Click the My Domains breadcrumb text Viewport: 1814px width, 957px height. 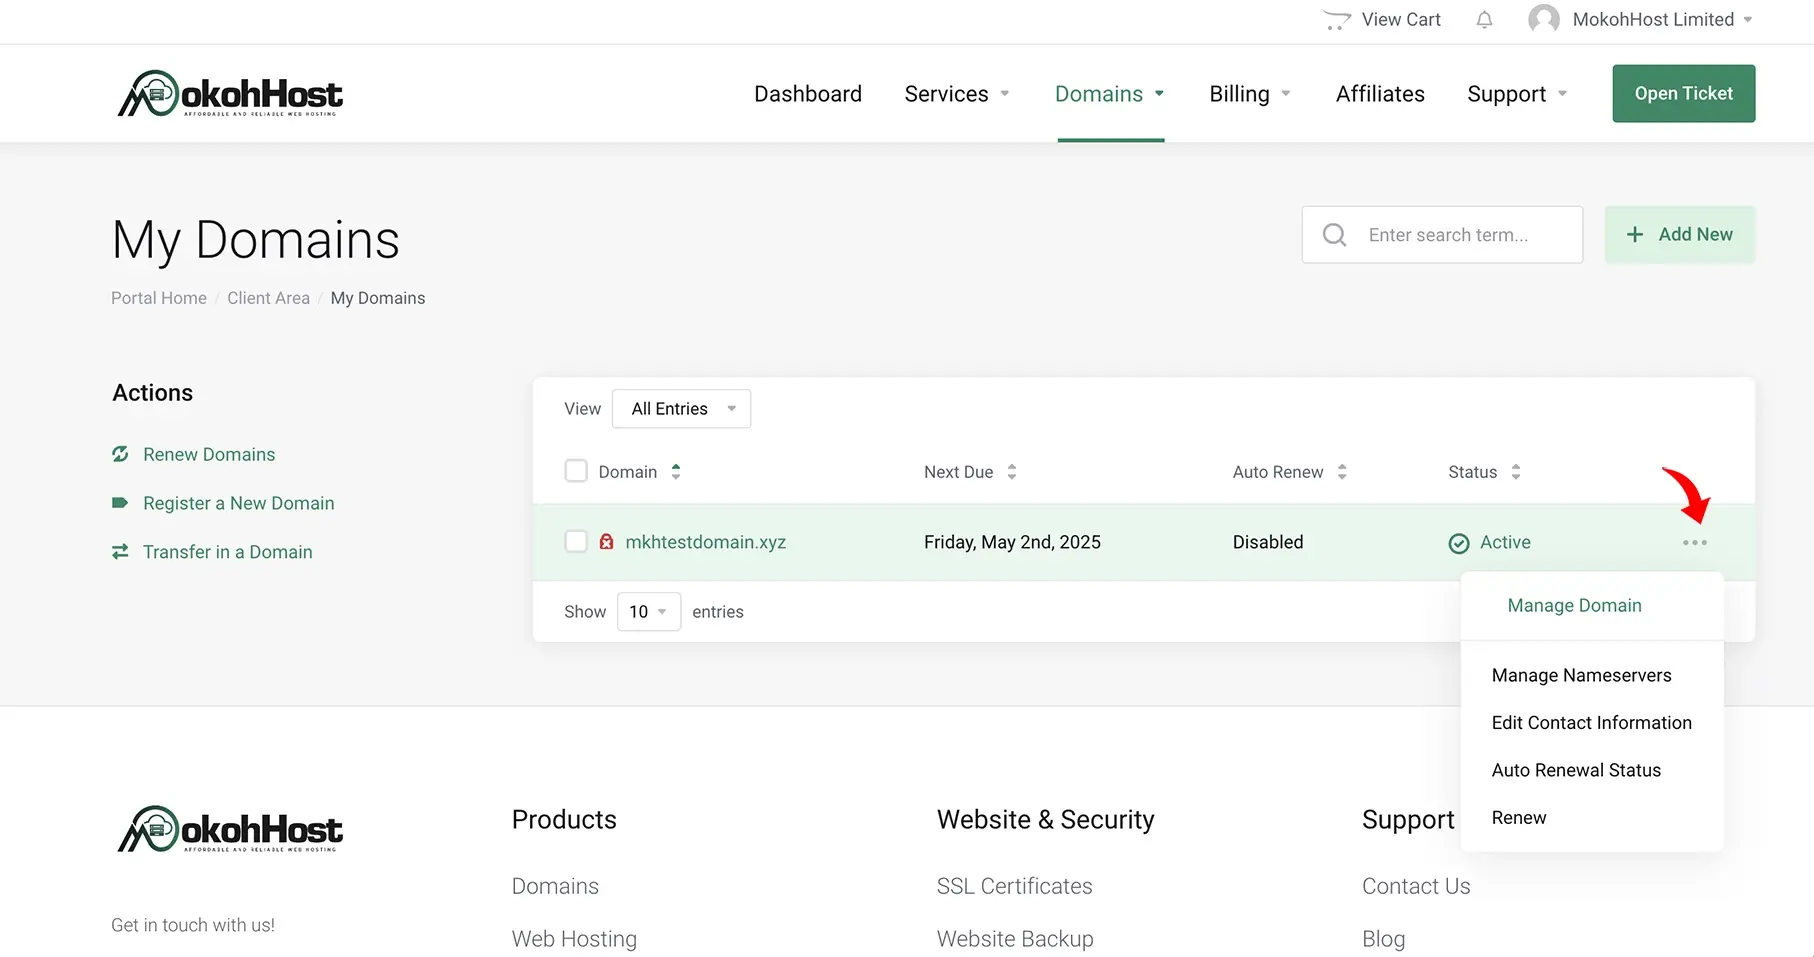click(378, 298)
